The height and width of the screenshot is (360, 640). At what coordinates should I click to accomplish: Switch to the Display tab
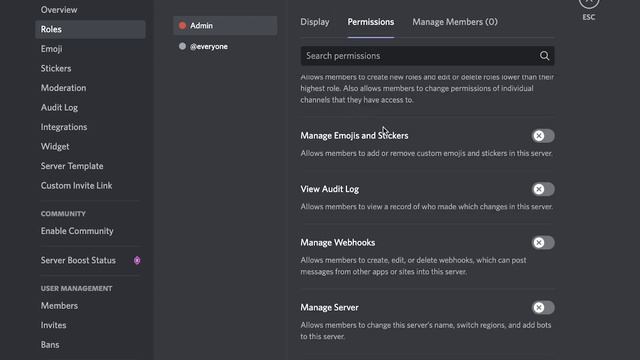click(315, 22)
